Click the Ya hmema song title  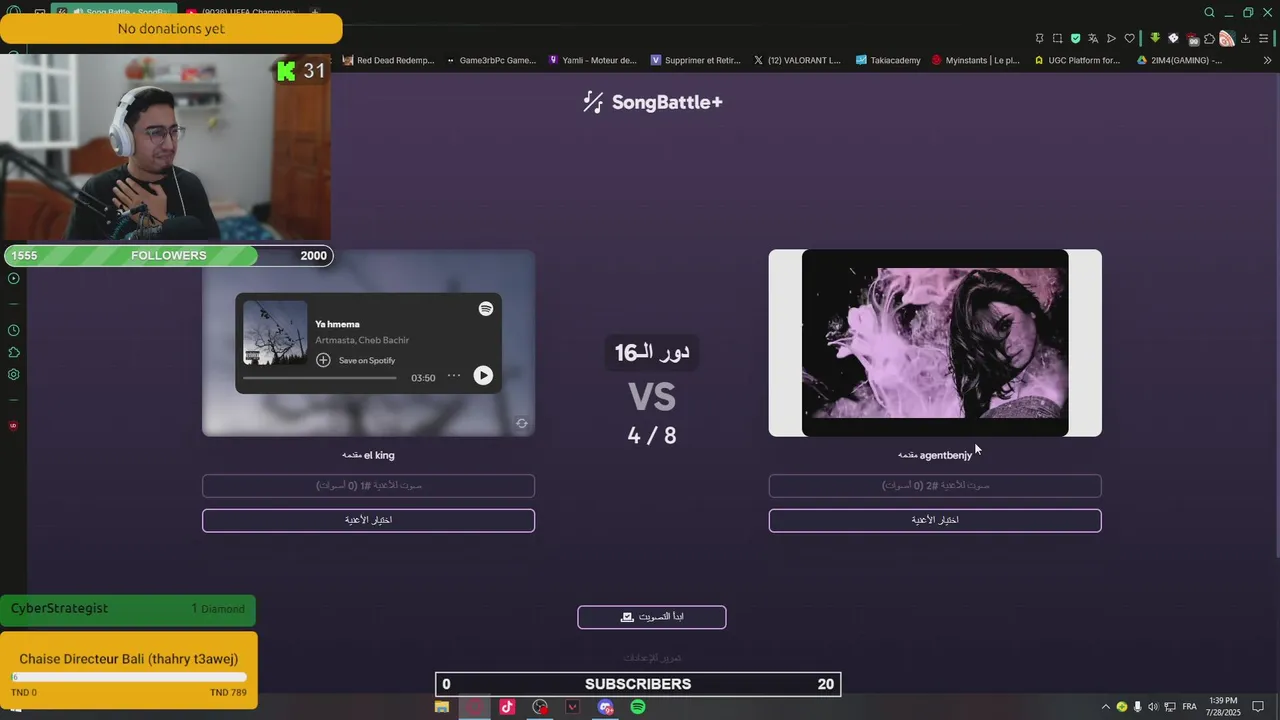point(337,324)
